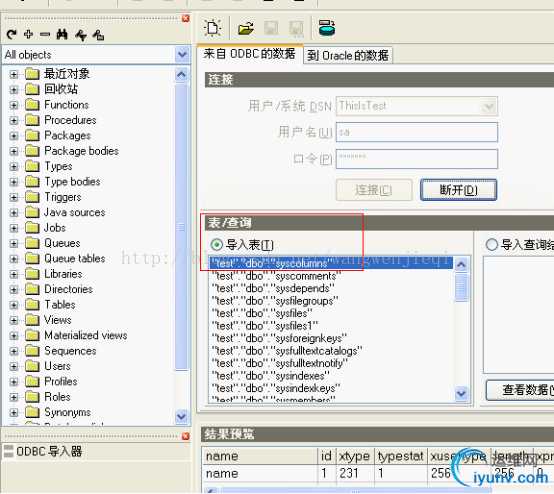This screenshot has width=554, height=494.
Task: Click the refresh icon in object browser
Action: [12, 34]
